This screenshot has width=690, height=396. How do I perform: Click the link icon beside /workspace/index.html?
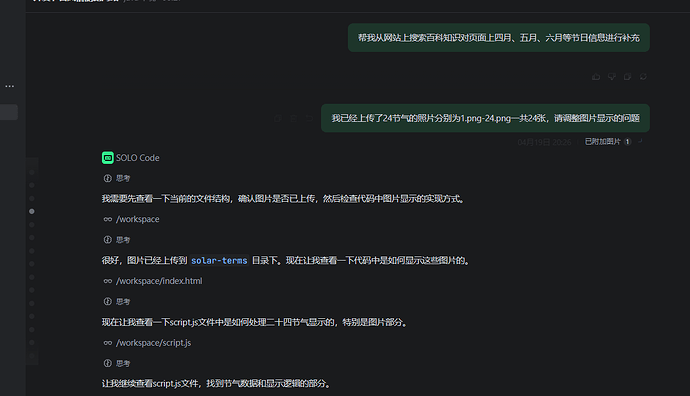point(108,281)
